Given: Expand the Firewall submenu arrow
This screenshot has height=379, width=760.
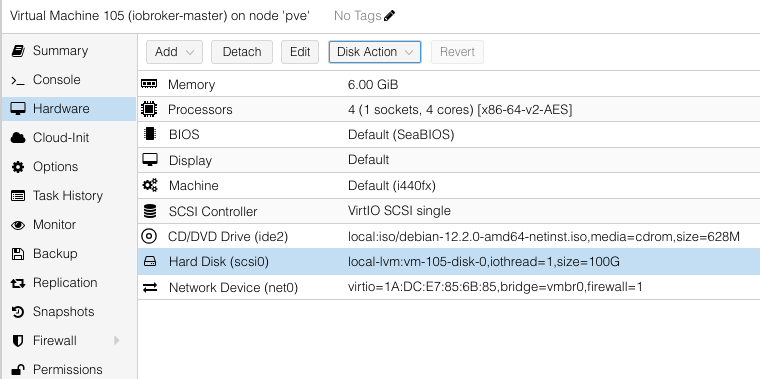Looking at the screenshot, I should click(116, 341).
